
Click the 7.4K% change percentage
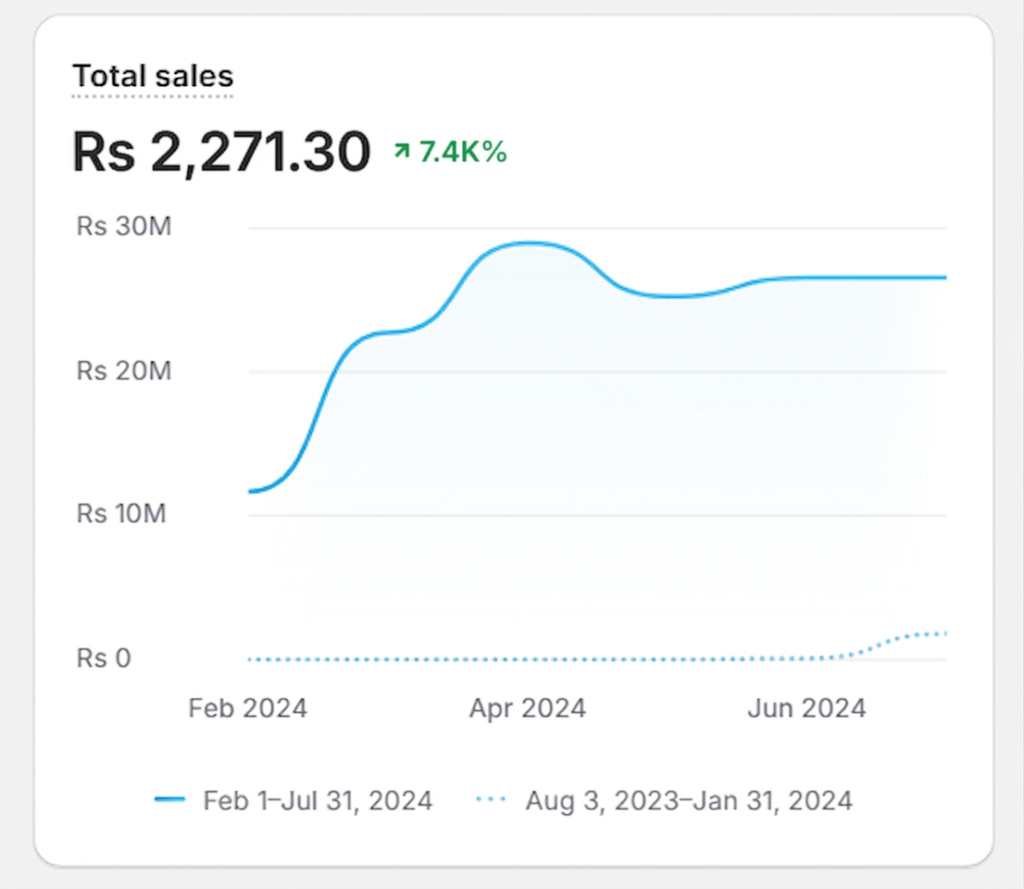pos(463,152)
